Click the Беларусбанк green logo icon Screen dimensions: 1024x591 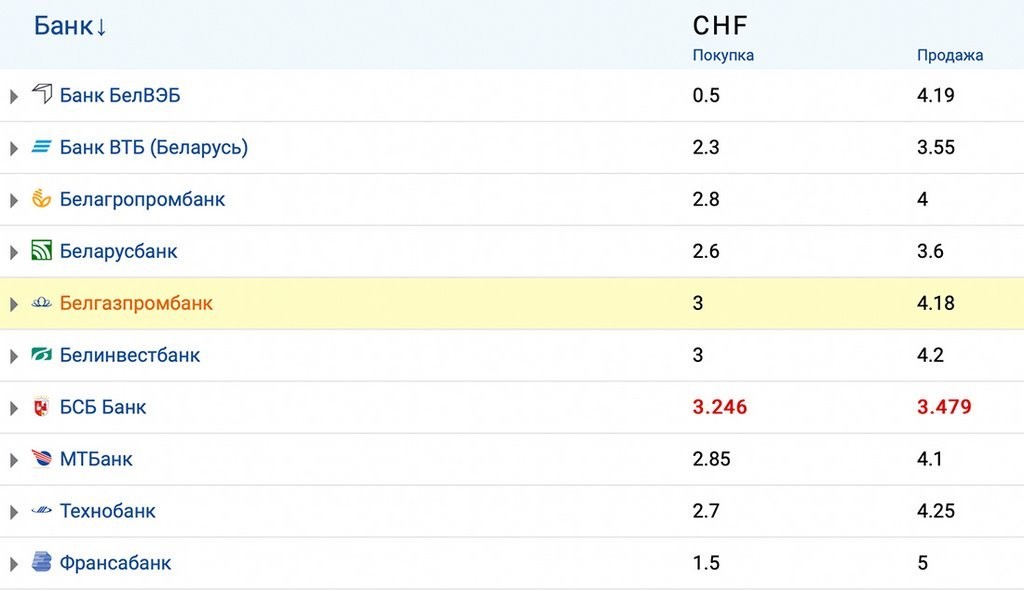(x=41, y=251)
